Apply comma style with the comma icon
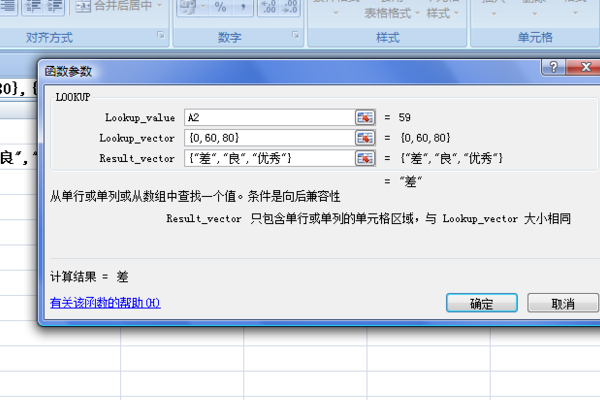This screenshot has height=400, width=600. click(x=243, y=7)
